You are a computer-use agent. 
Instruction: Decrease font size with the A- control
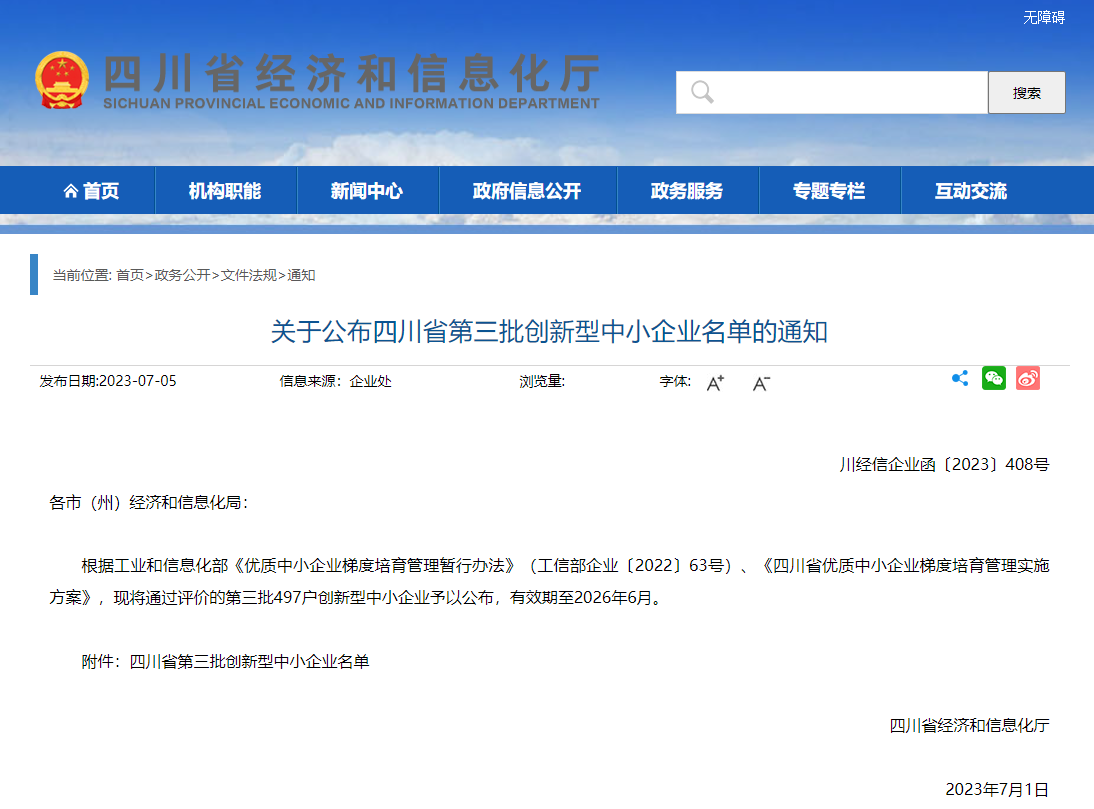[759, 384]
